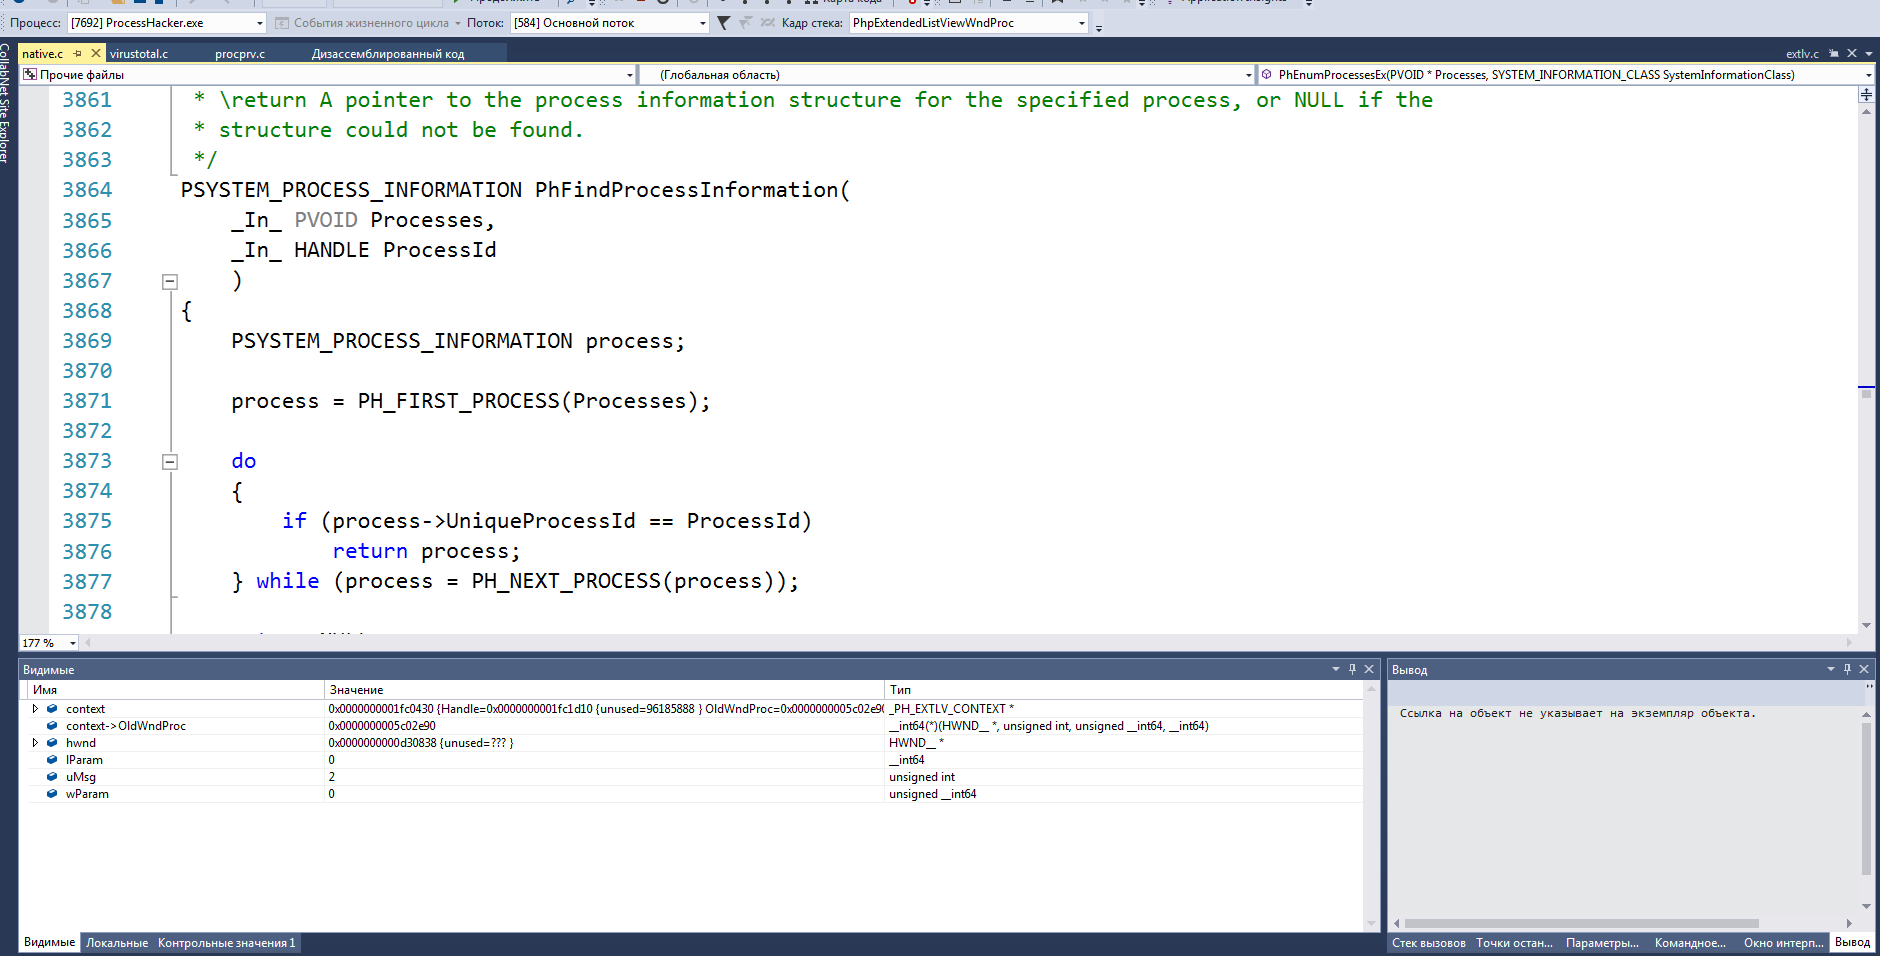Image resolution: width=1880 pixels, height=956 pixels.
Task: Open the document tab list dropdown arrow
Action: click(1869, 54)
